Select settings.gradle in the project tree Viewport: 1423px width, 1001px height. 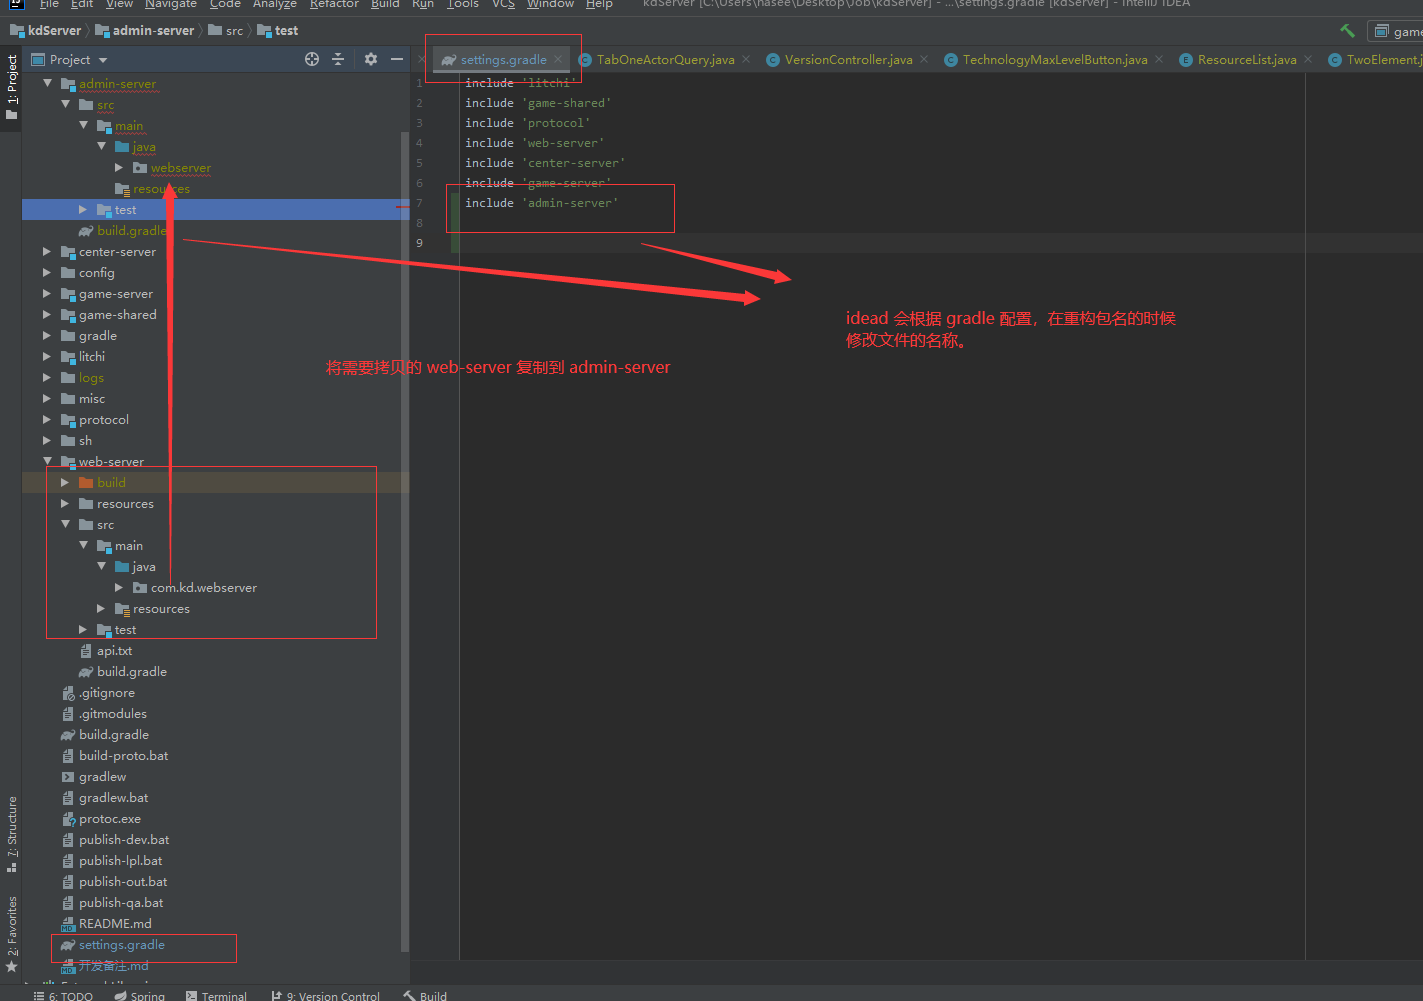coord(121,945)
